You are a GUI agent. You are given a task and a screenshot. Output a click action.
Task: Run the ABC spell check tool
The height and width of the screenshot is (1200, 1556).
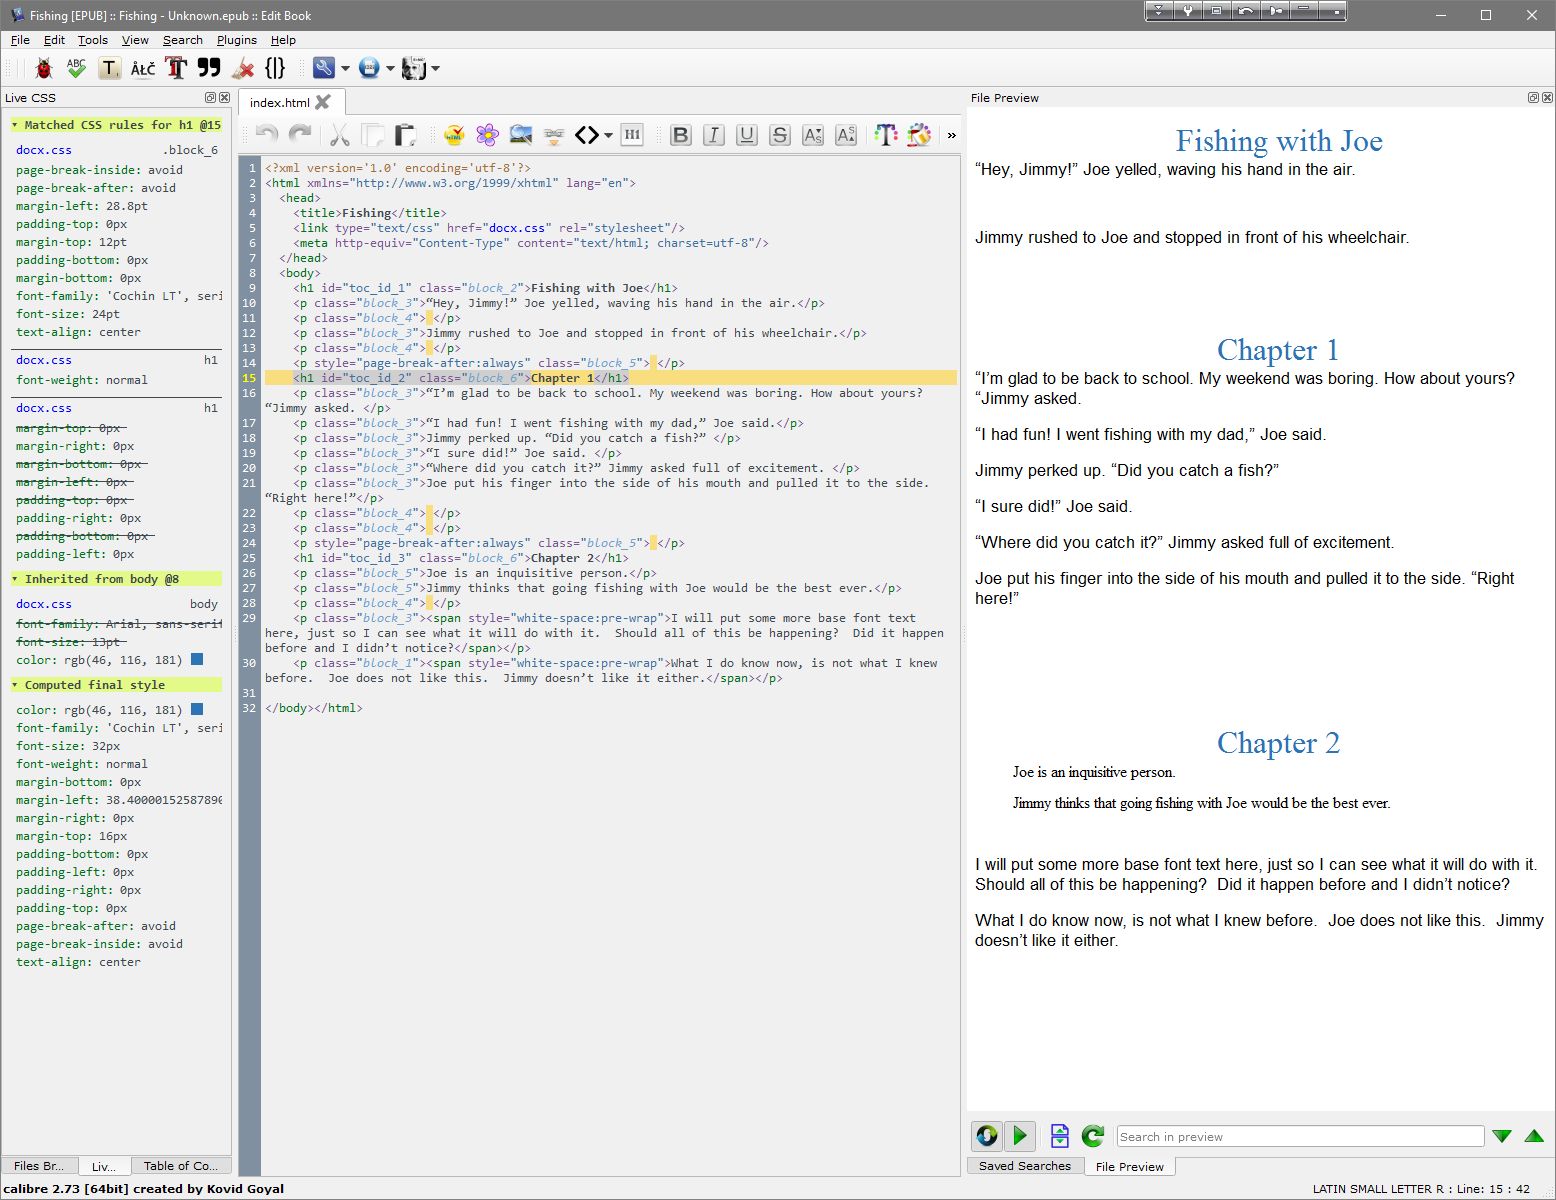click(x=76, y=68)
